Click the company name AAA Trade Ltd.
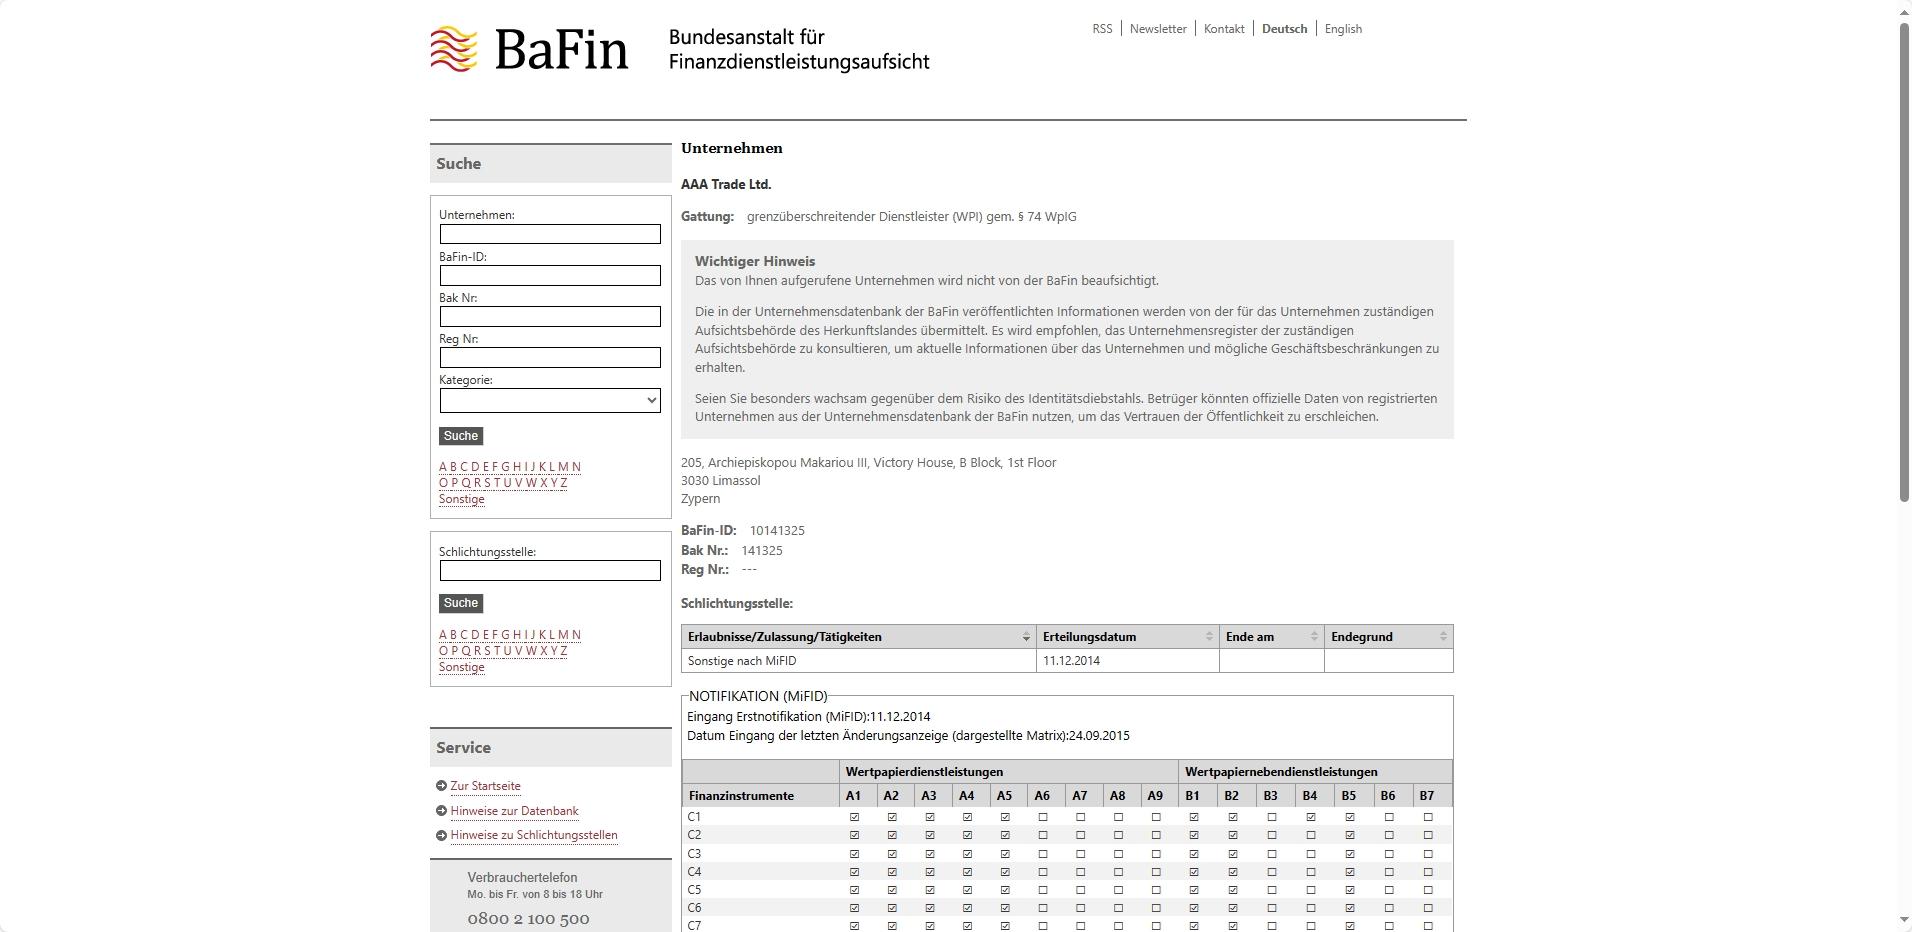The height and width of the screenshot is (932, 1912). point(726,185)
